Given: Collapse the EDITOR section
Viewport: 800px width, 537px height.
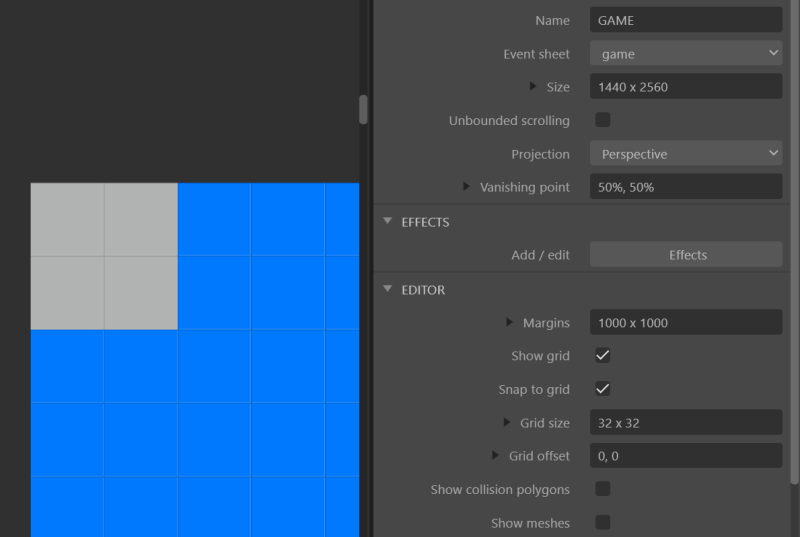Looking at the screenshot, I should pos(388,289).
